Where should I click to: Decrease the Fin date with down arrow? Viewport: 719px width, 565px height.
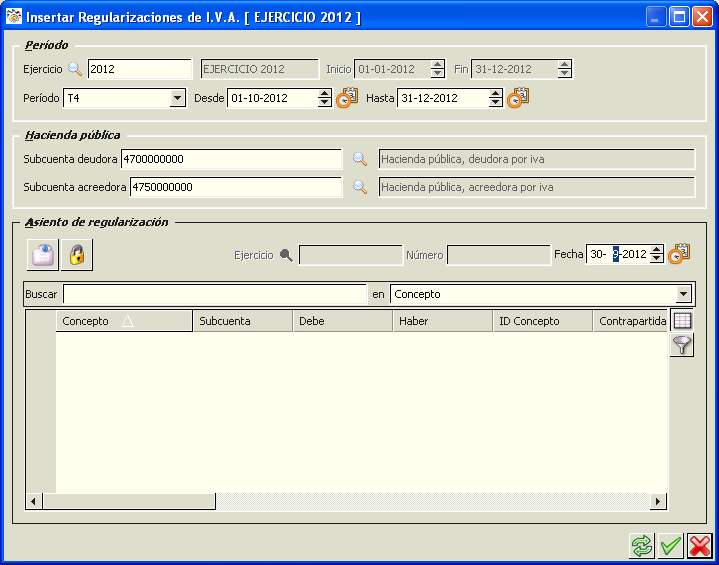point(564,73)
